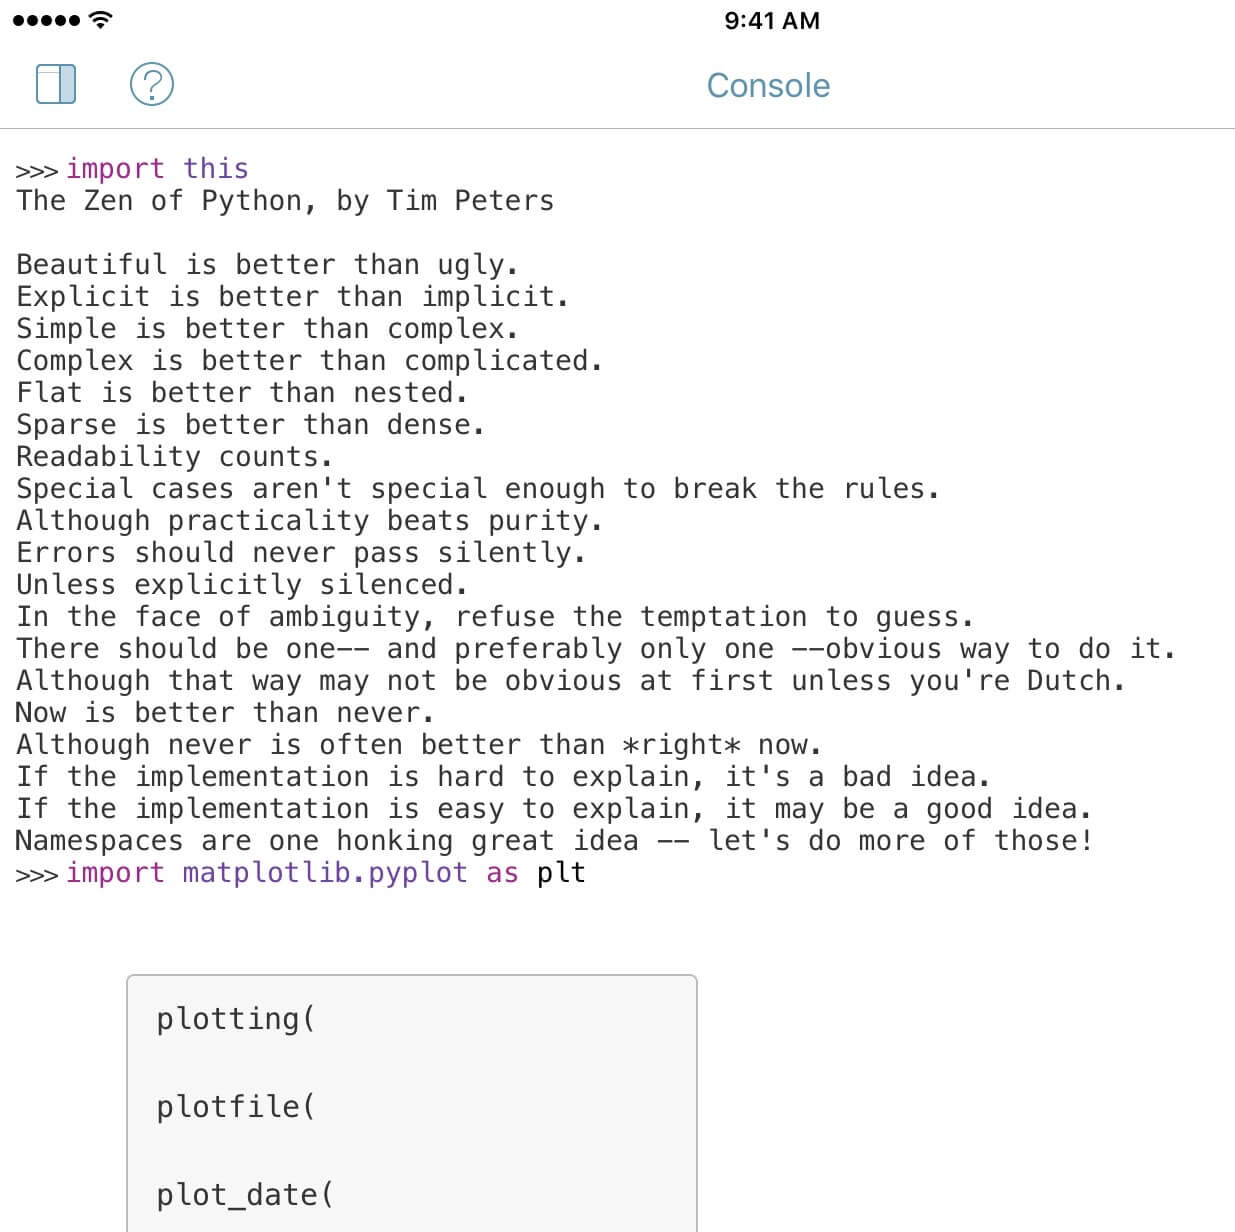The height and width of the screenshot is (1232, 1235).
Task: Click the 'import this' command line
Action: tap(157, 168)
